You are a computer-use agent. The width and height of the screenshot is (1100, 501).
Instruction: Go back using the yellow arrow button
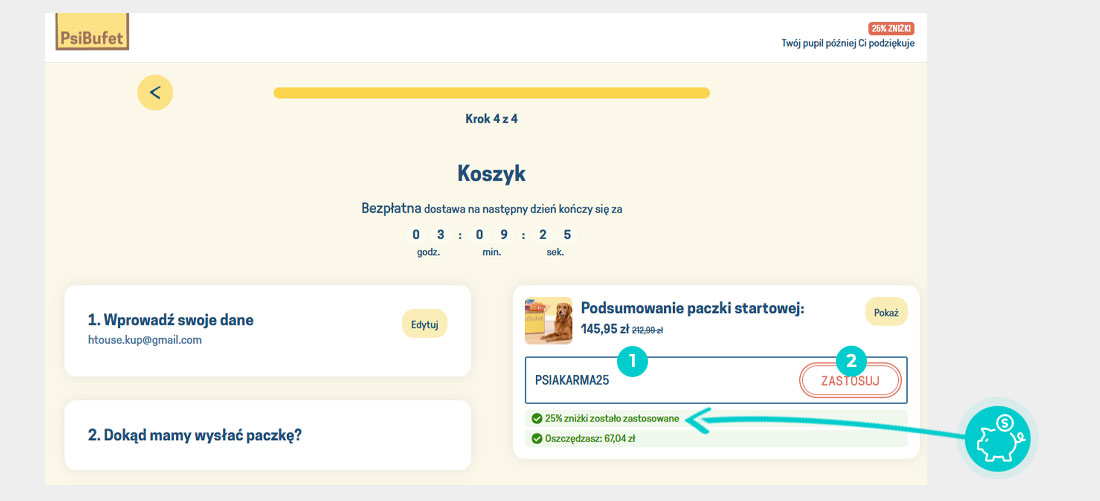tap(155, 92)
